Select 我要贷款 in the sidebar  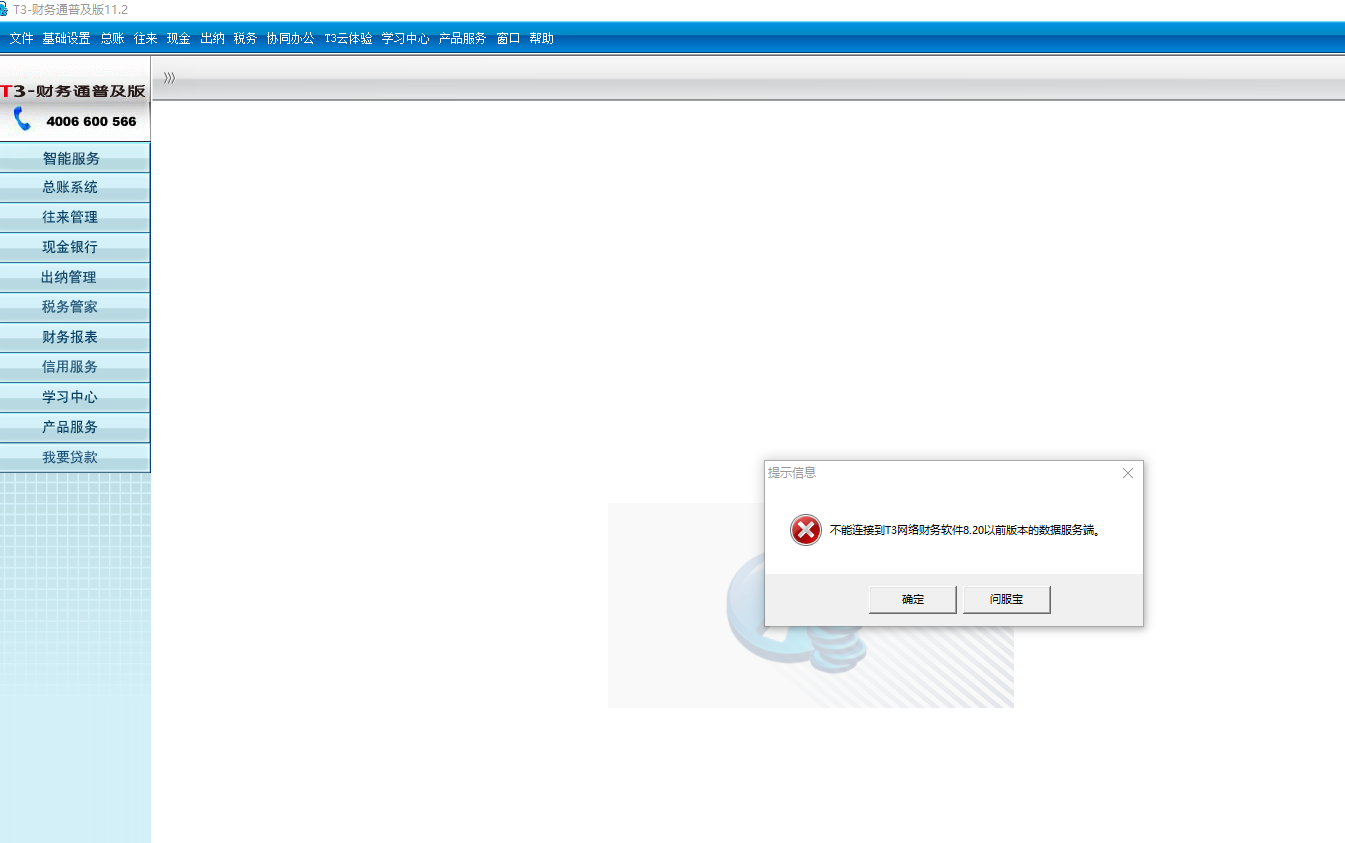pos(75,457)
